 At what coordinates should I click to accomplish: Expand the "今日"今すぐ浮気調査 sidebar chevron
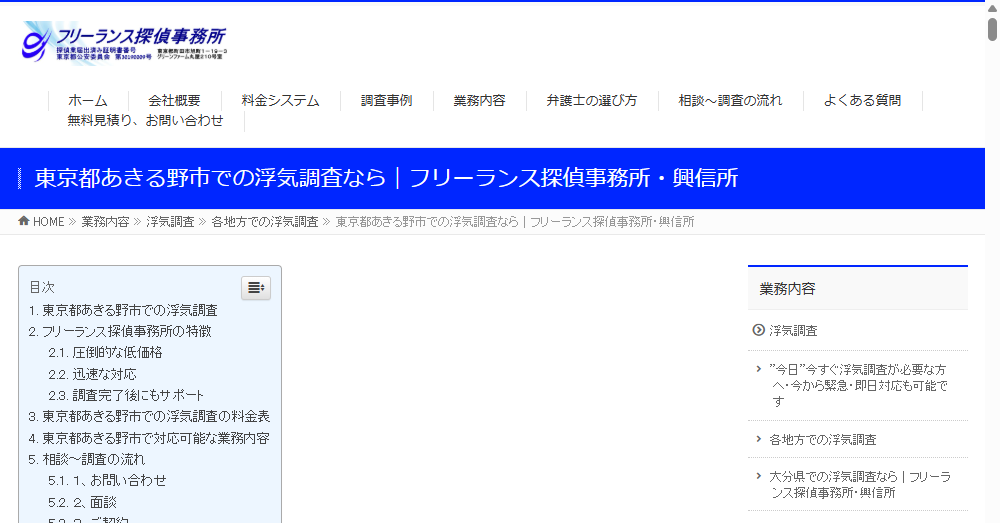759,369
